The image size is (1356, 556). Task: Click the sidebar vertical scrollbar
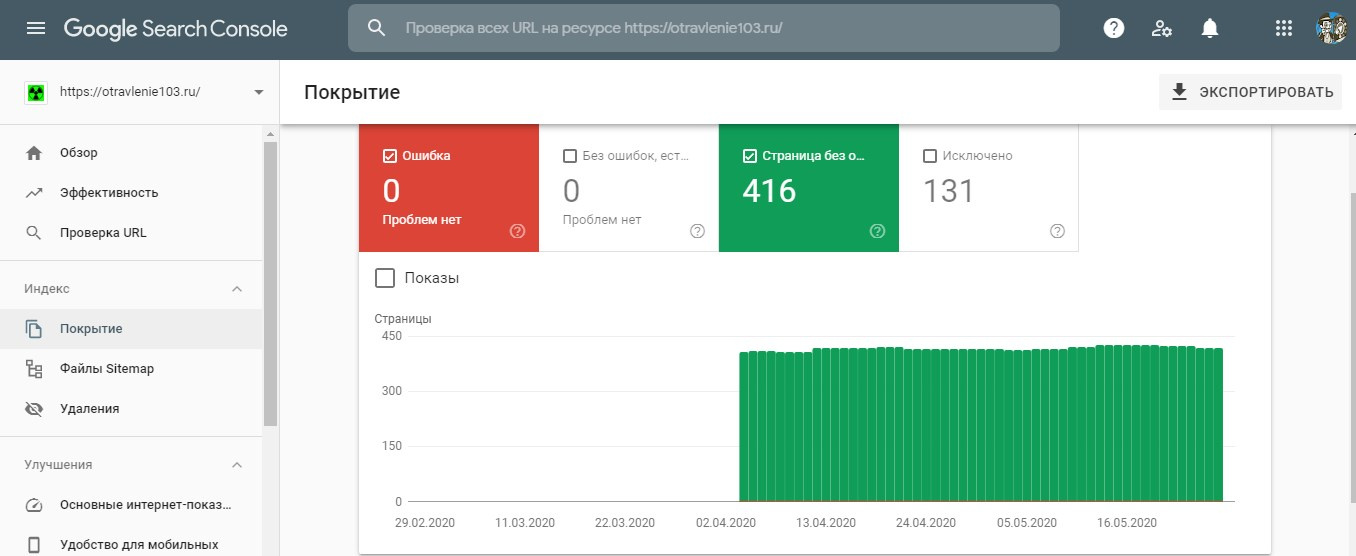point(270,285)
